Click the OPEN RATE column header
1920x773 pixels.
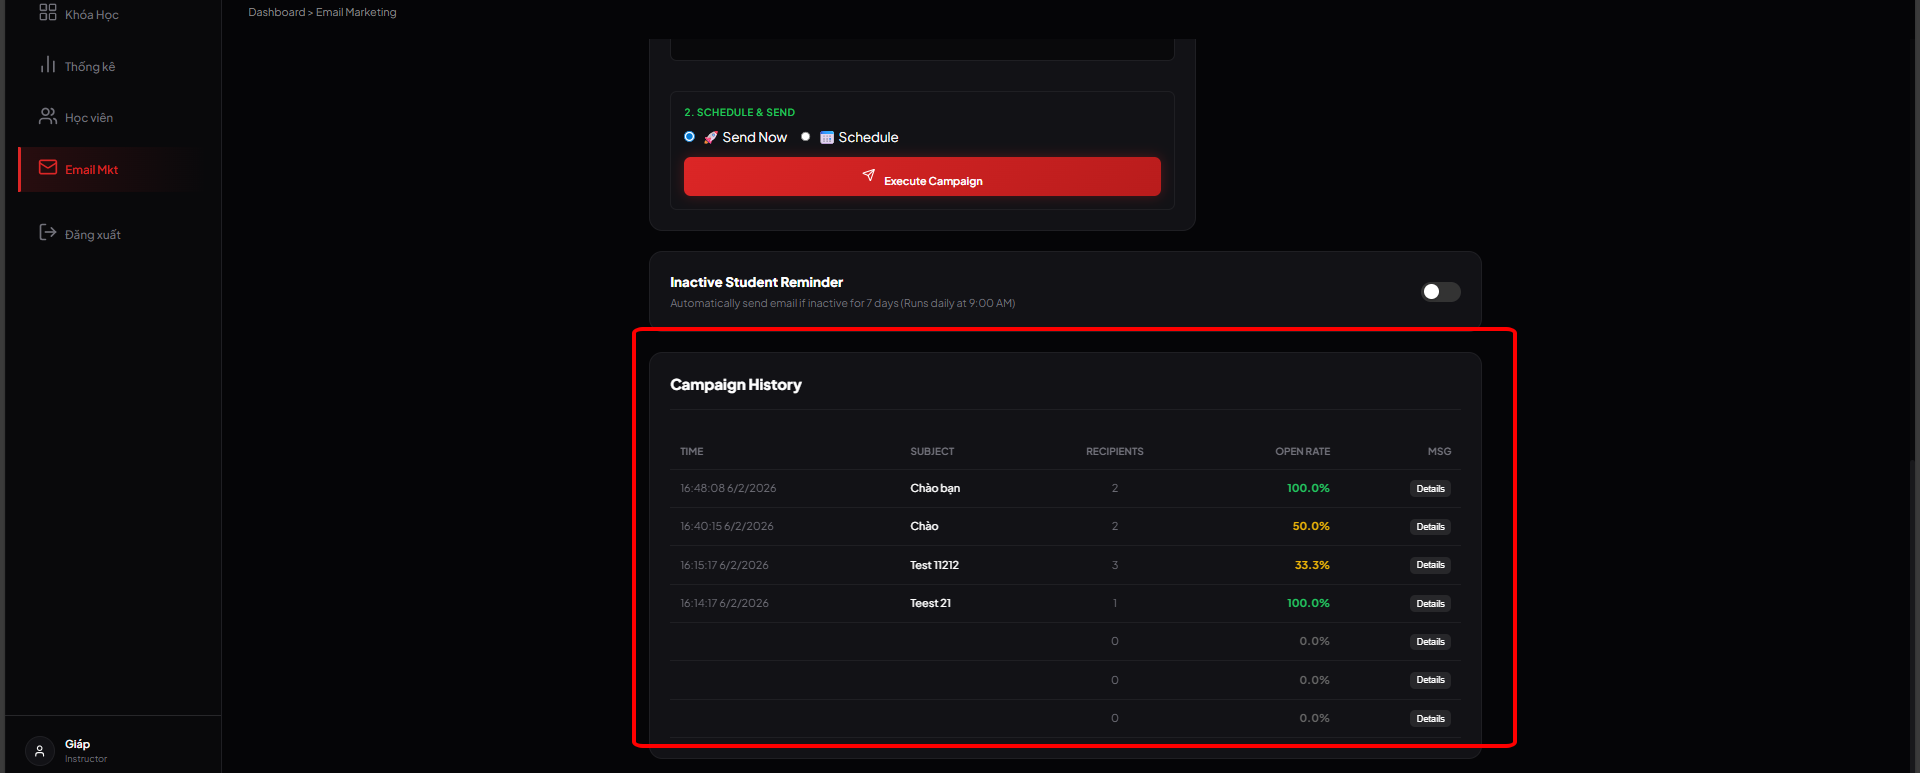tap(1302, 452)
